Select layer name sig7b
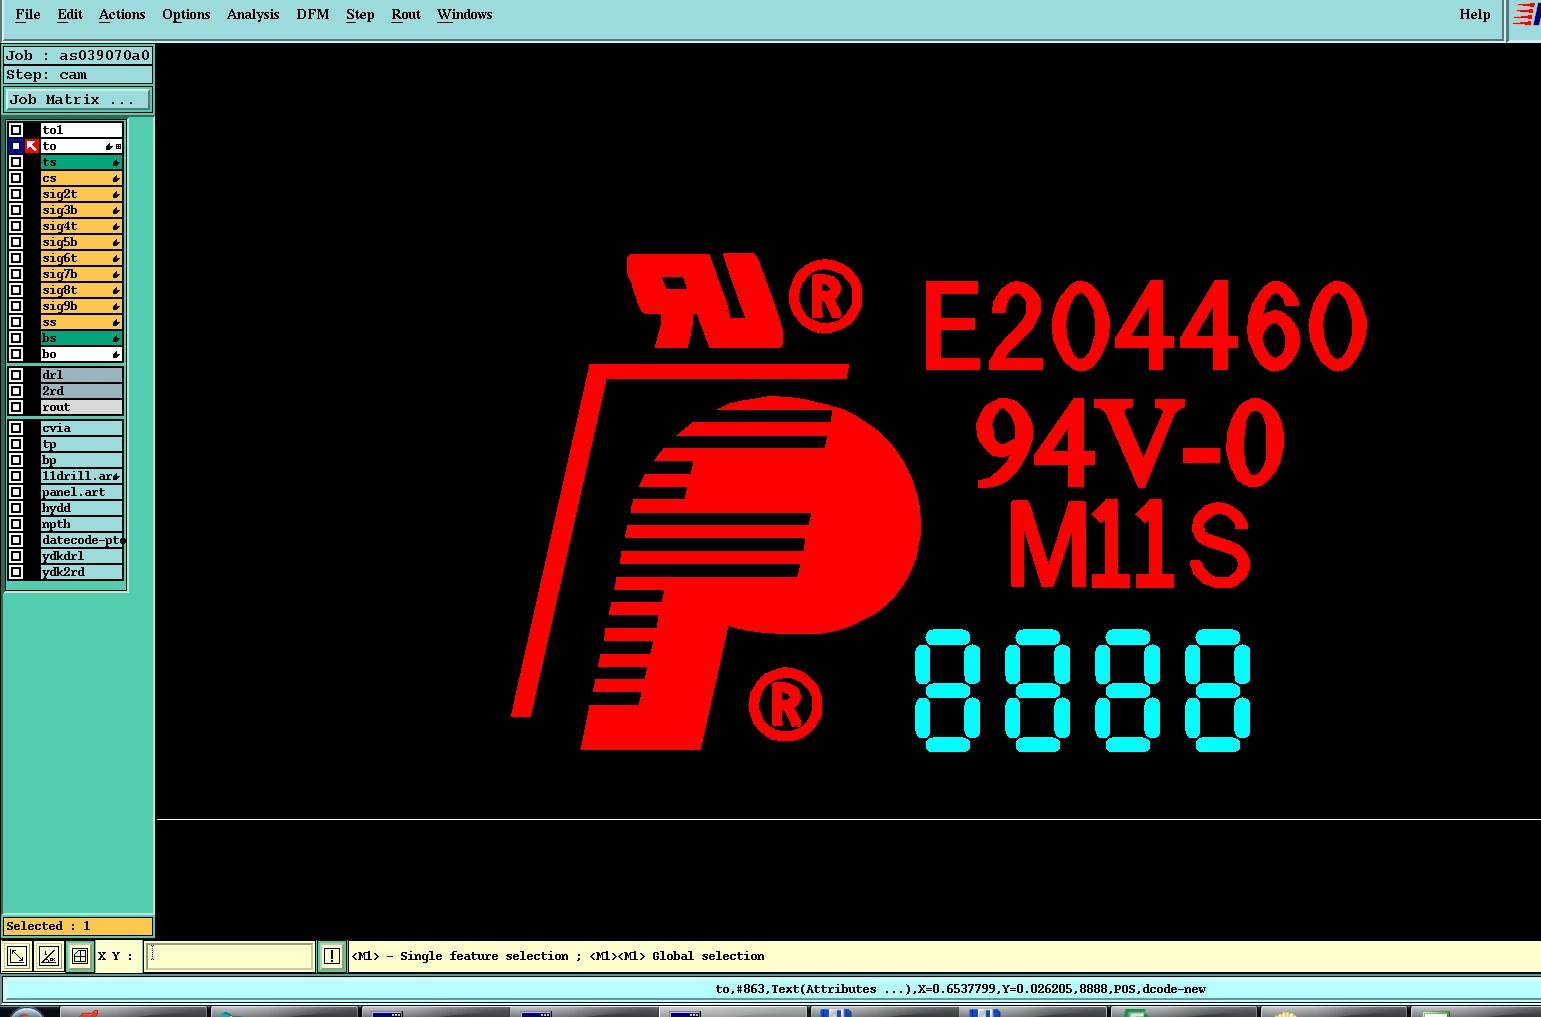Image resolution: width=1541 pixels, height=1017 pixels. pos(81,274)
